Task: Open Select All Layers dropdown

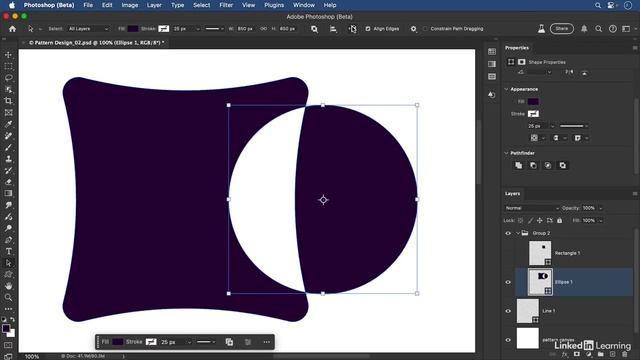Action: tap(89, 29)
